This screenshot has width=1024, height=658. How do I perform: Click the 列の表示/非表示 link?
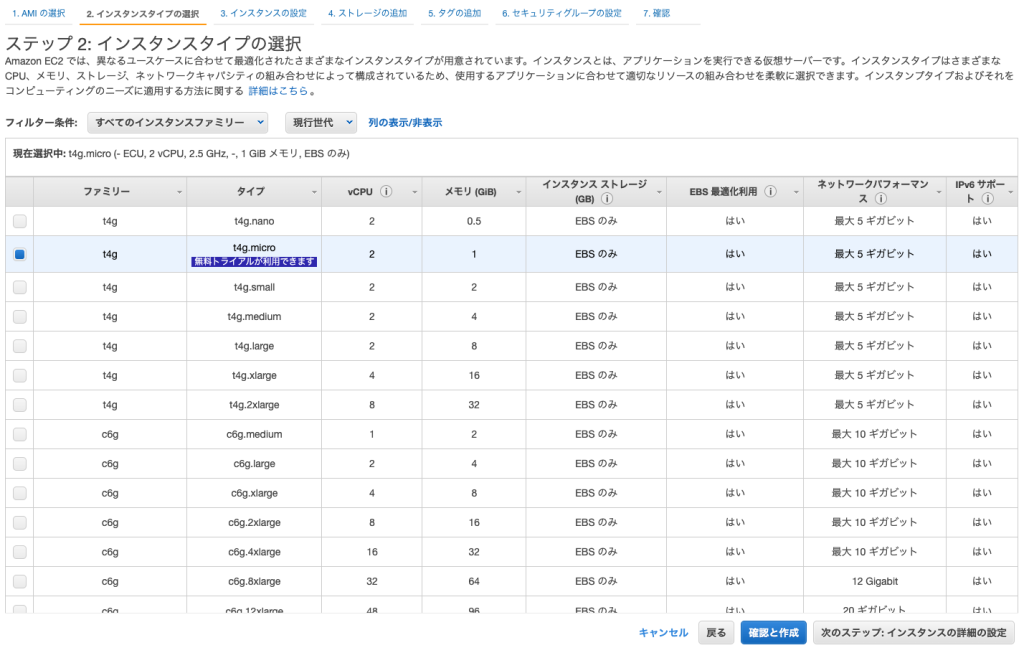point(405,122)
